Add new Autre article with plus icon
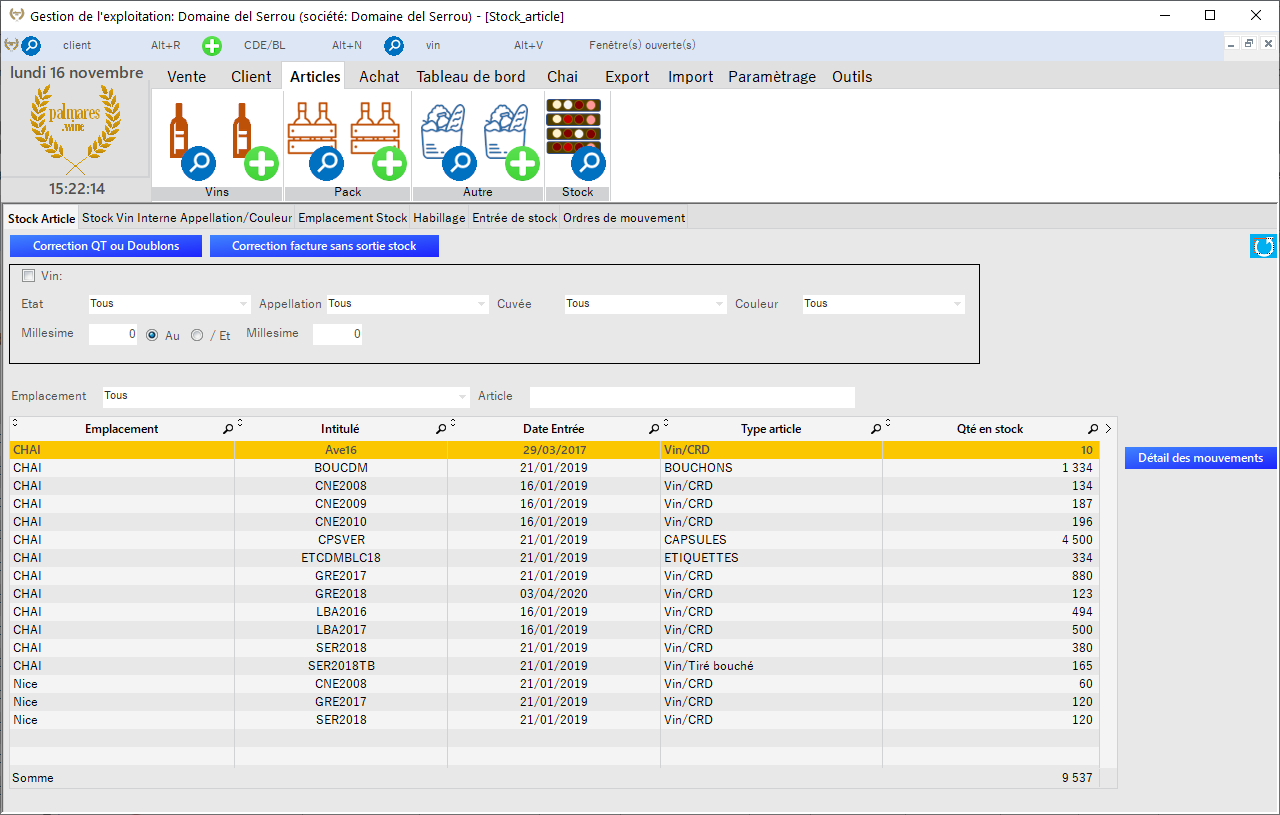The width and height of the screenshot is (1280, 815). pyautogui.click(x=522, y=161)
